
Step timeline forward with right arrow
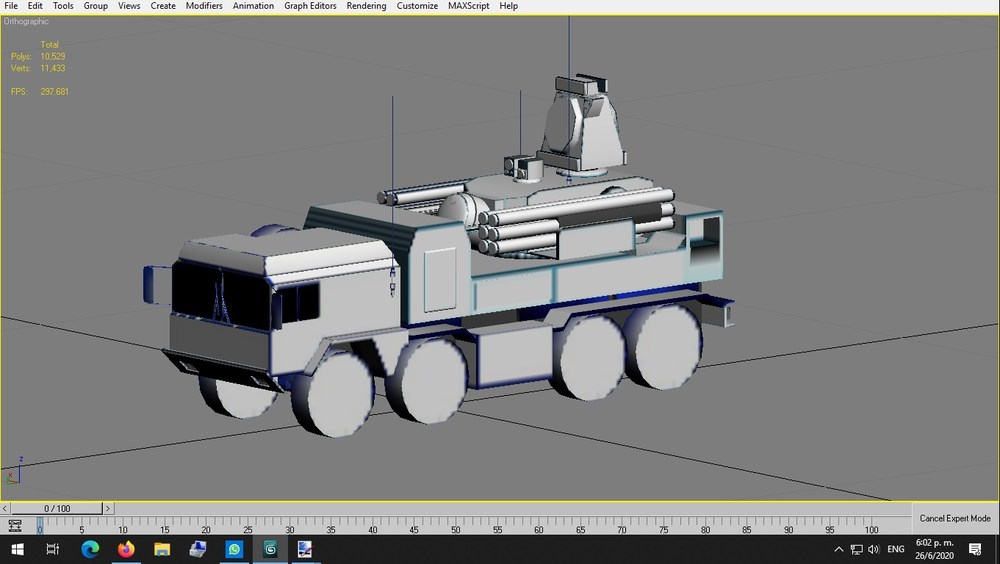point(108,508)
